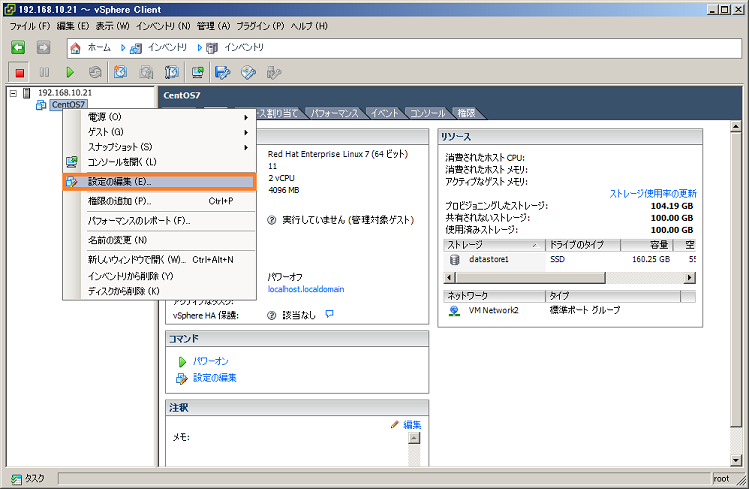
Task: Select the datastore1 row in storage table
Action: [570, 259]
